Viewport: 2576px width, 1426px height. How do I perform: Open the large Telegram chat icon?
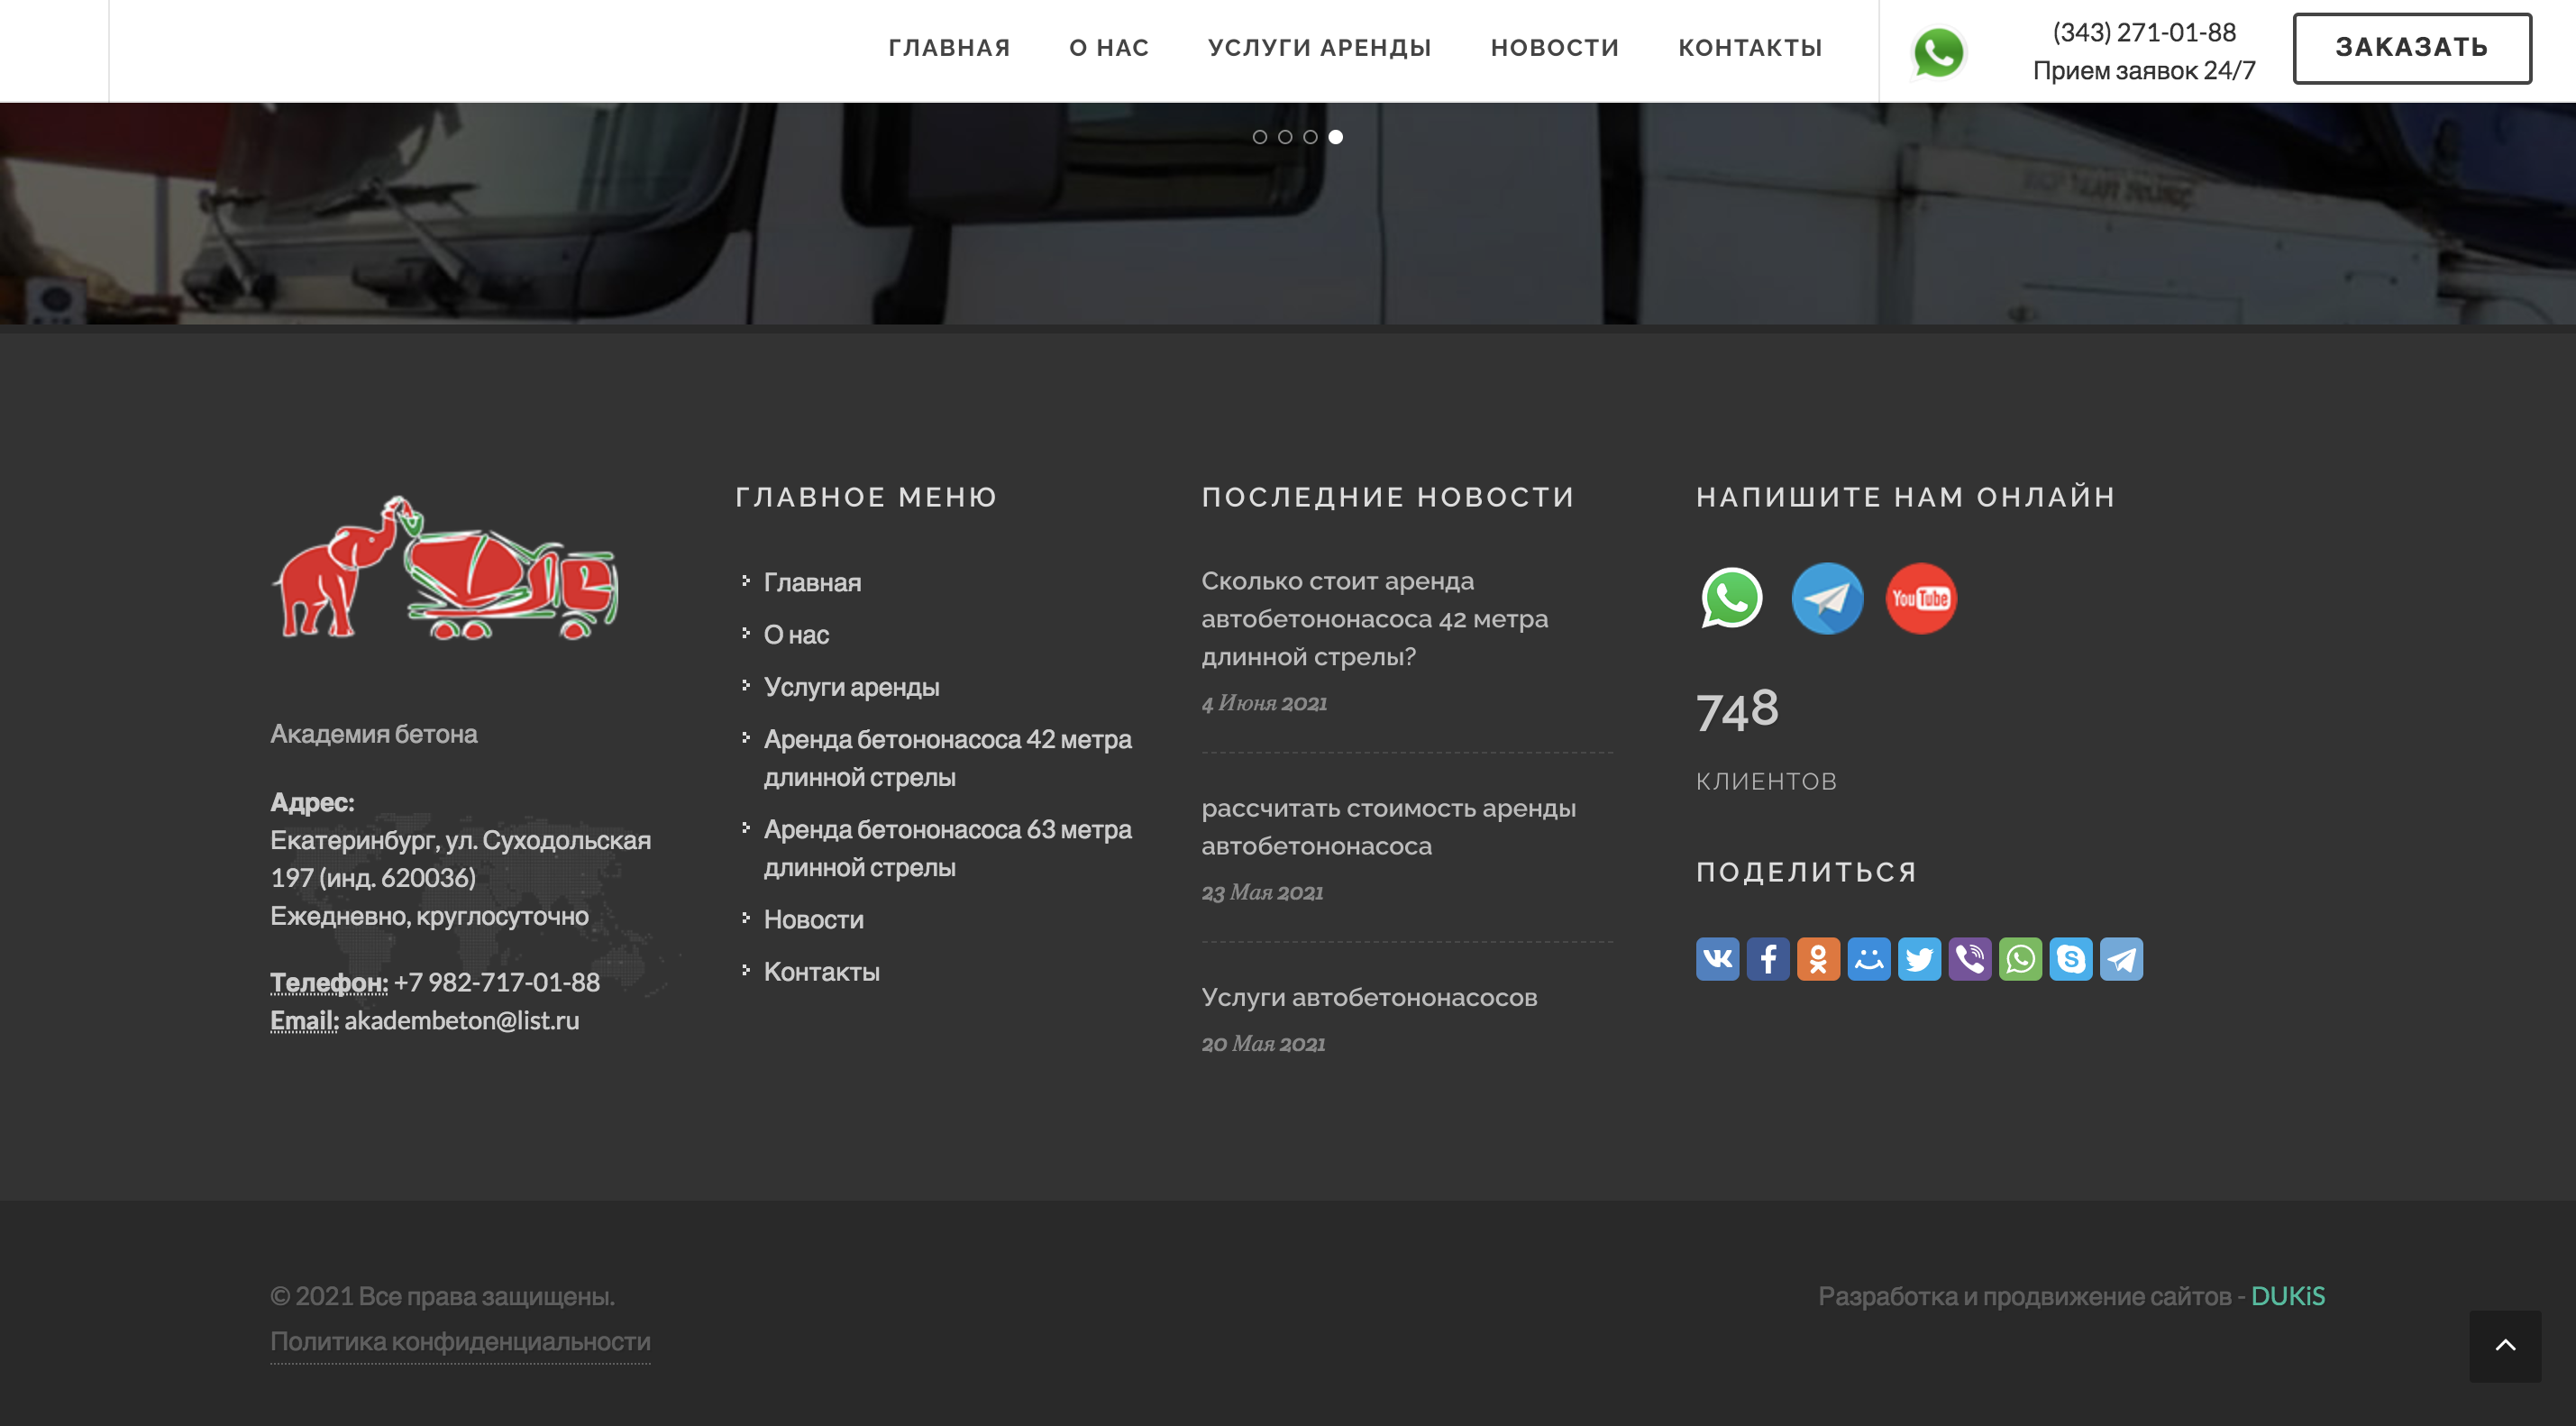(1826, 598)
